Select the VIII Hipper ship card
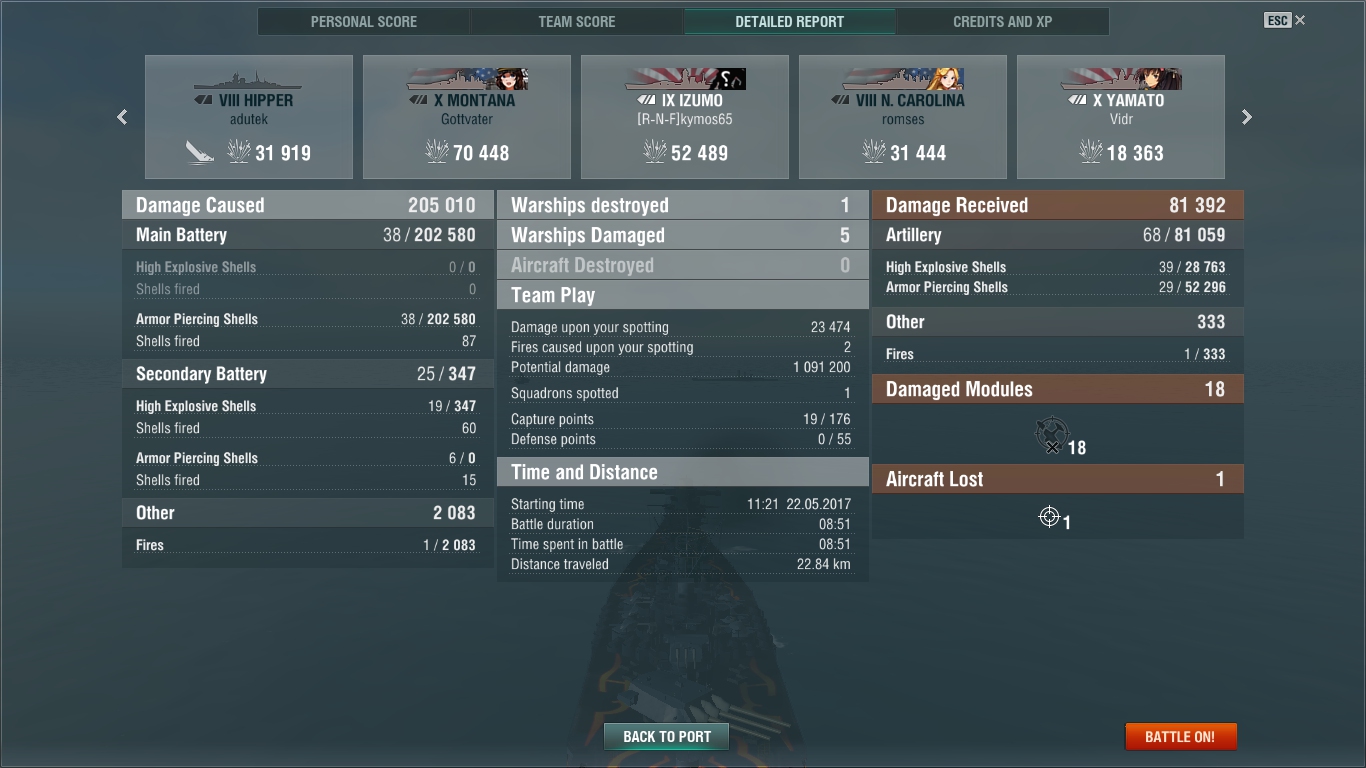The image size is (1366, 768). (x=249, y=117)
